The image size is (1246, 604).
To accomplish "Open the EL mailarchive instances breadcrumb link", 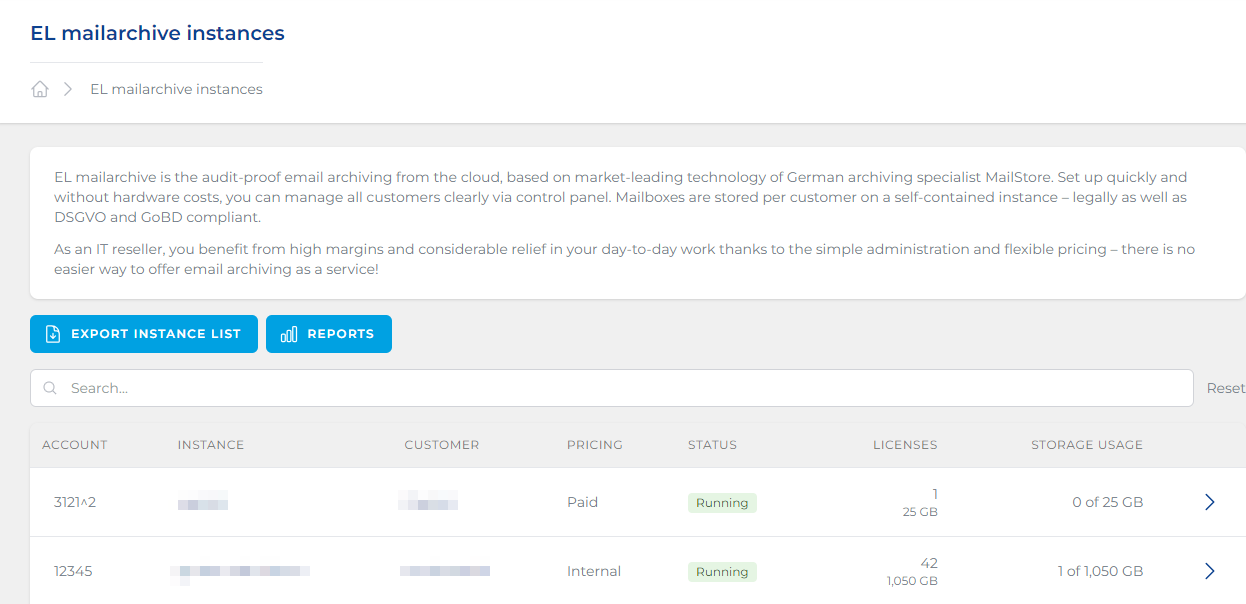I will click(176, 89).
